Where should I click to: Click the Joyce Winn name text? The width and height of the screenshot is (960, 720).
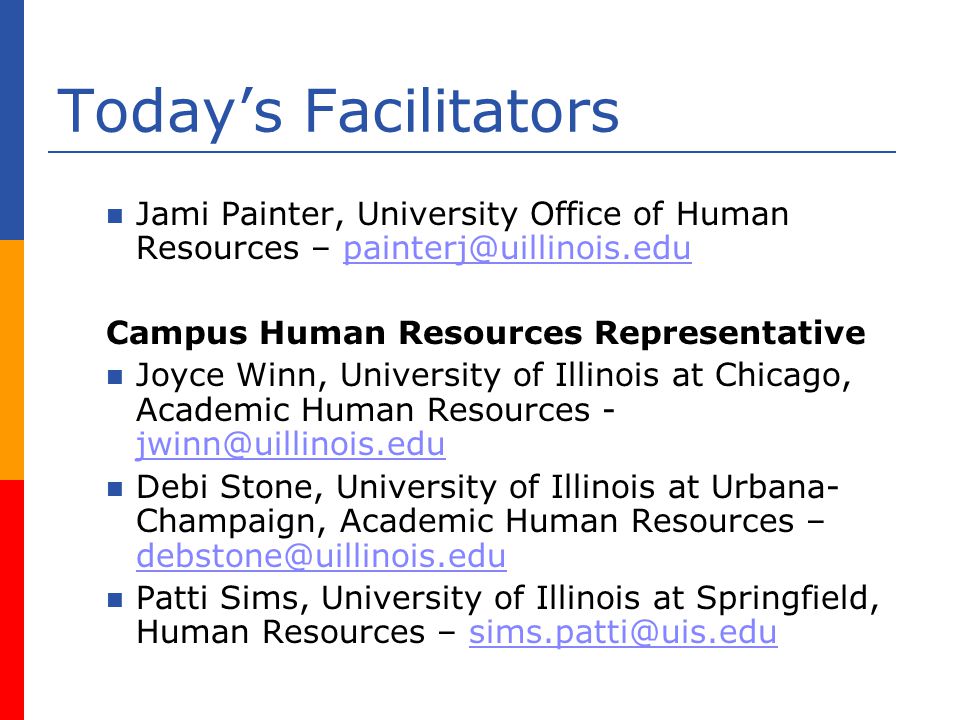[226, 375]
